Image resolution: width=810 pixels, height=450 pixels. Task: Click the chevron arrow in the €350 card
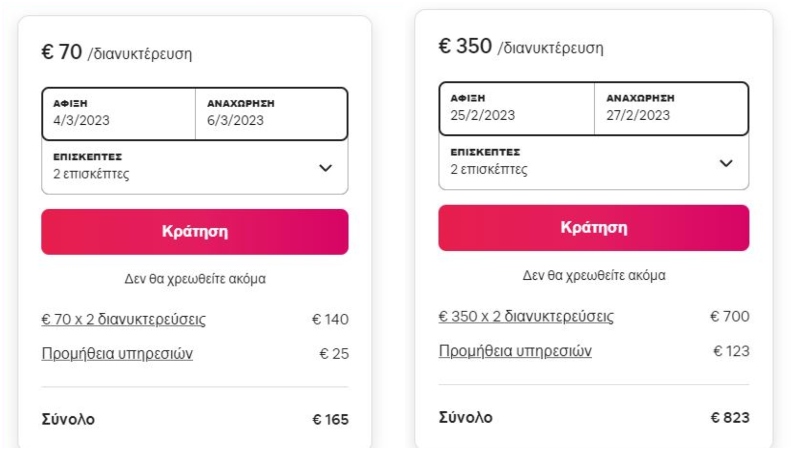click(x=725, y=162)
